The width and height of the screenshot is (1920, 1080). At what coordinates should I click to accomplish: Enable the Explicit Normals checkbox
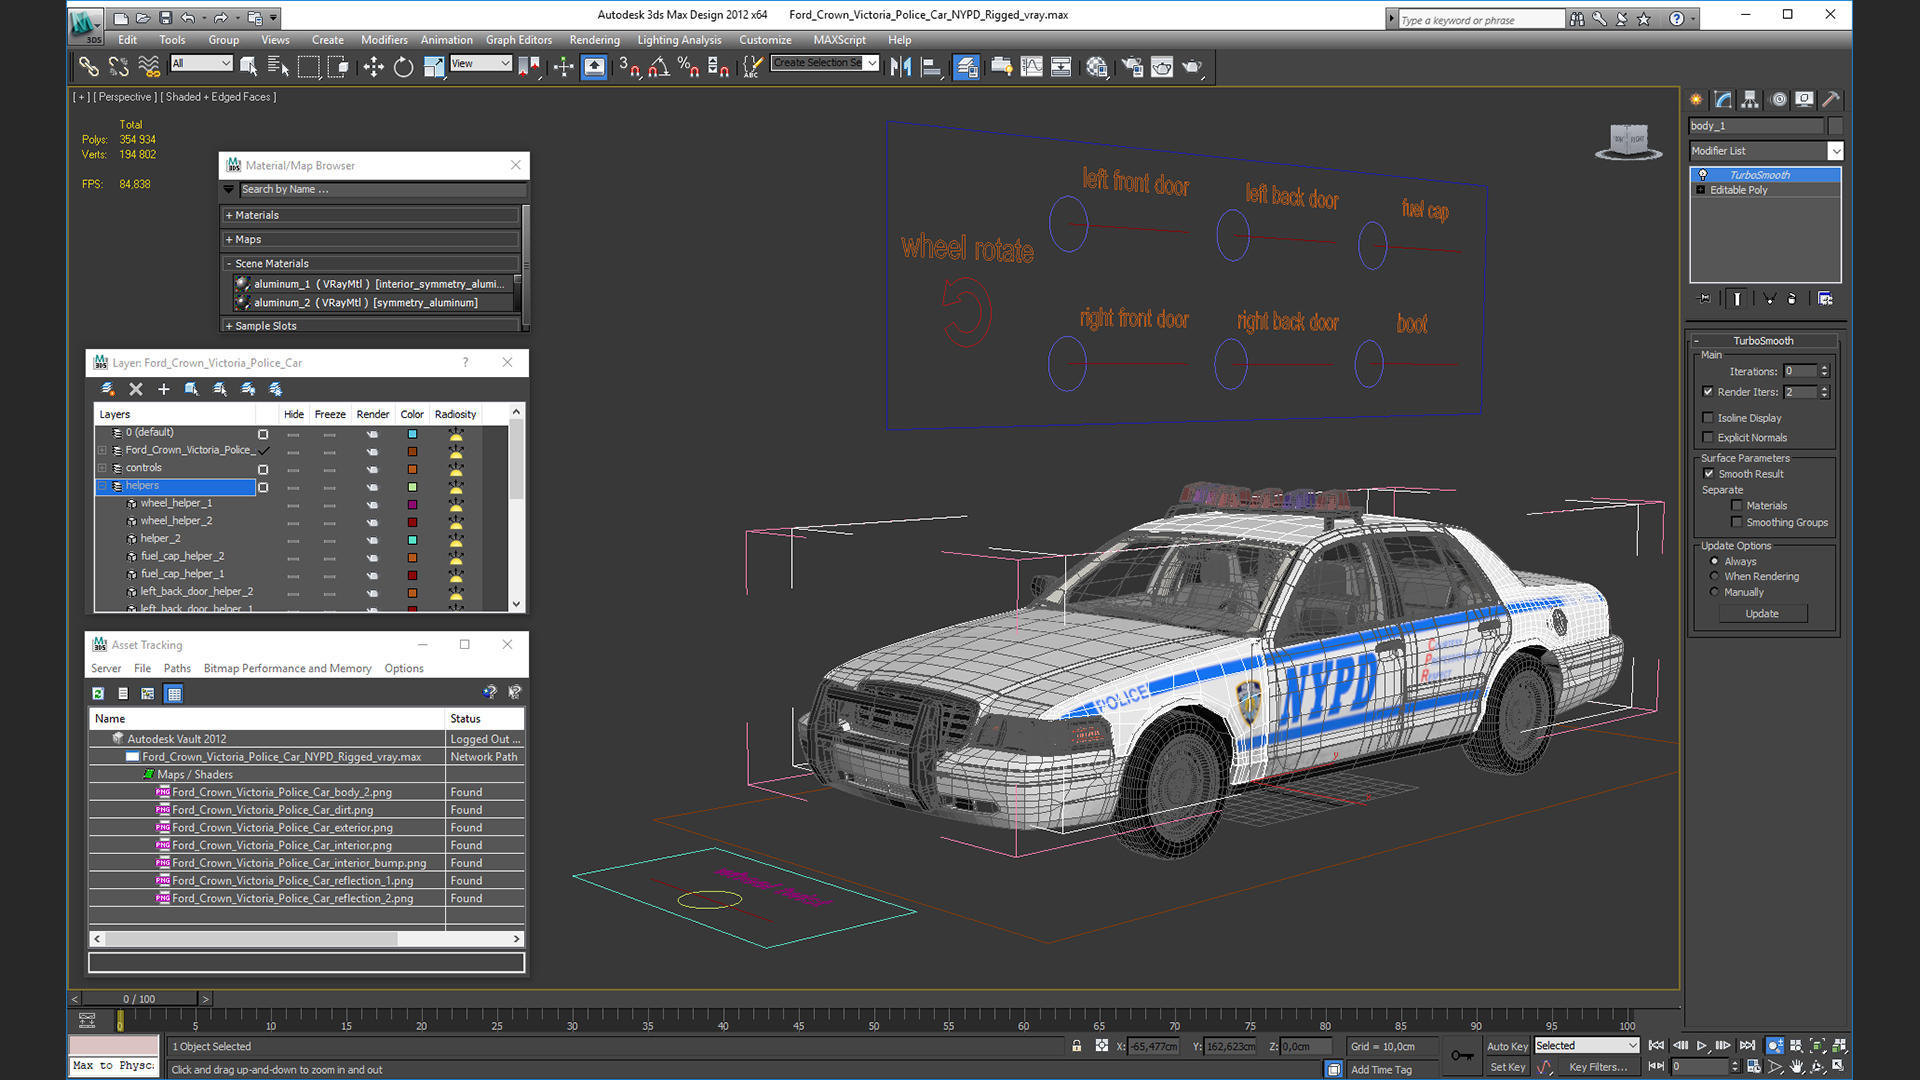pos(1708,437)
